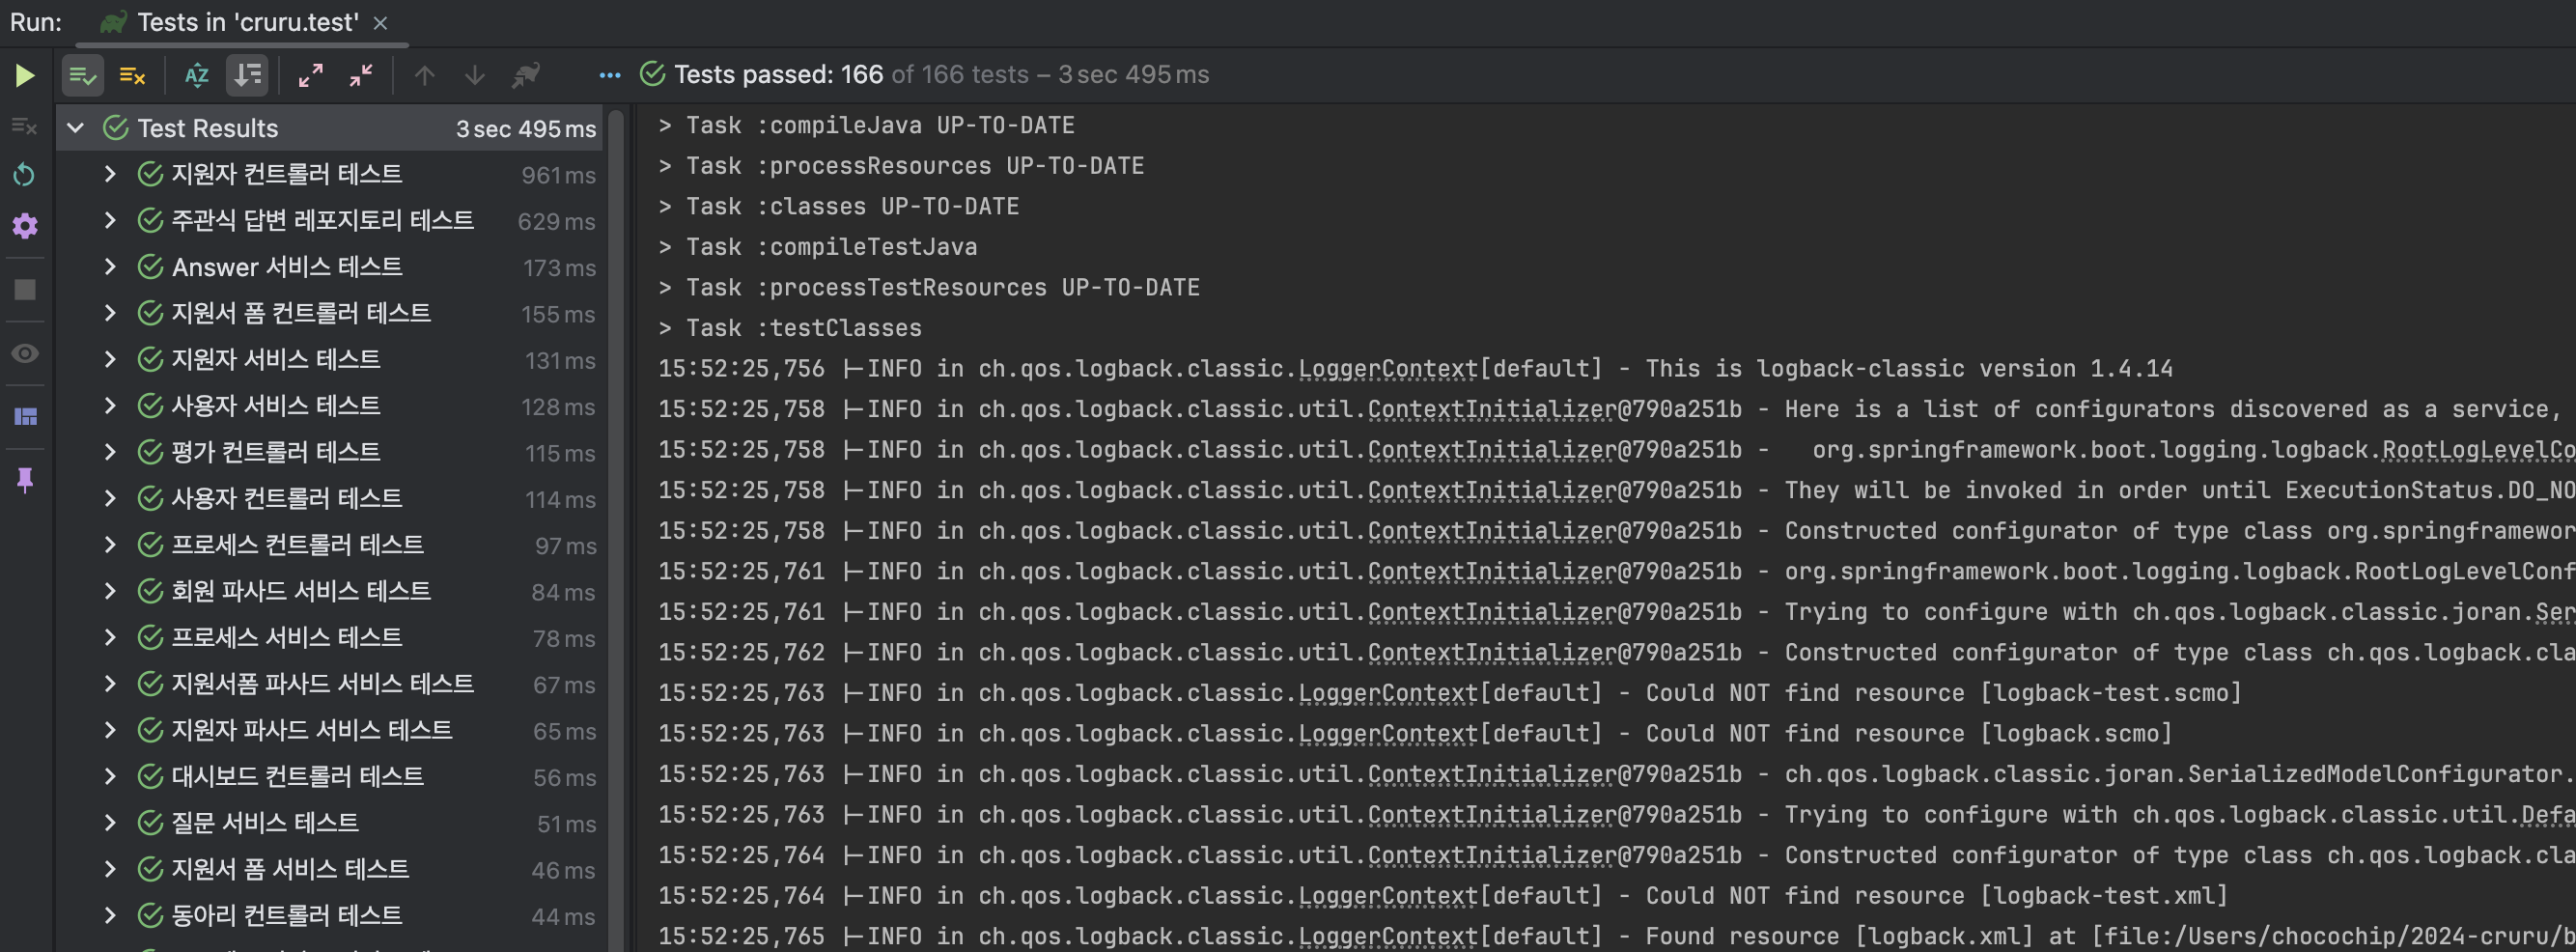Viewport: 2576px width, 952px height.
Task: Click the Stop square icon in sidebar
Action: tap(25, 290)
